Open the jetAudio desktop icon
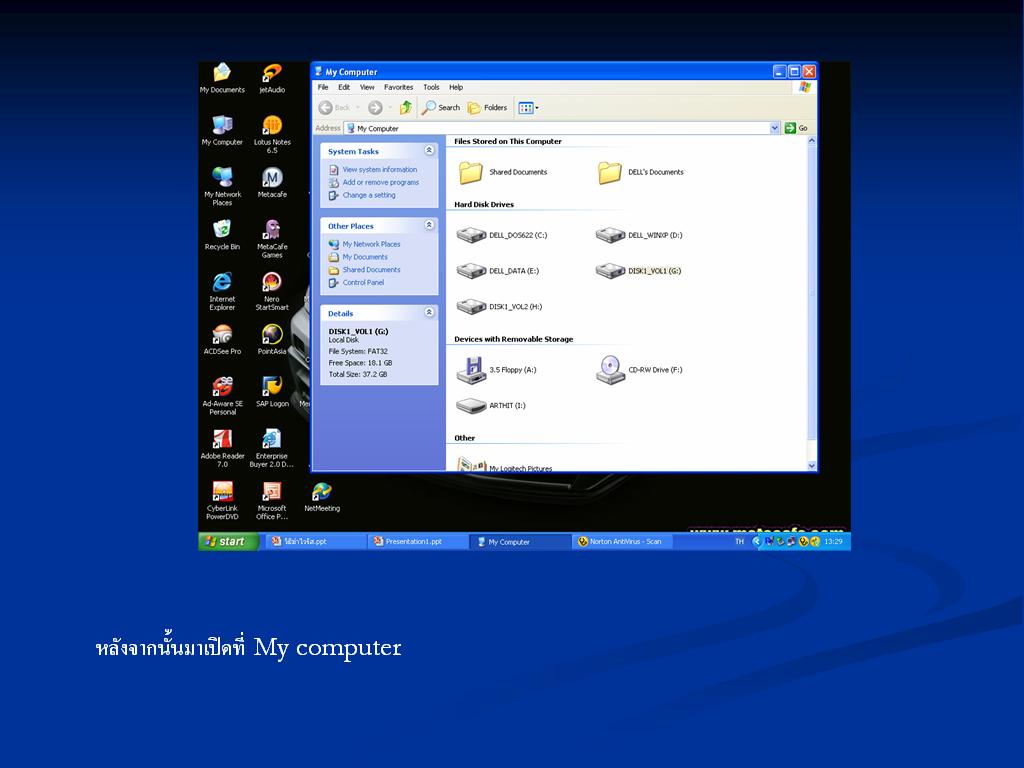Viewport: 1024px width, 768px height. tap(272, 78)
